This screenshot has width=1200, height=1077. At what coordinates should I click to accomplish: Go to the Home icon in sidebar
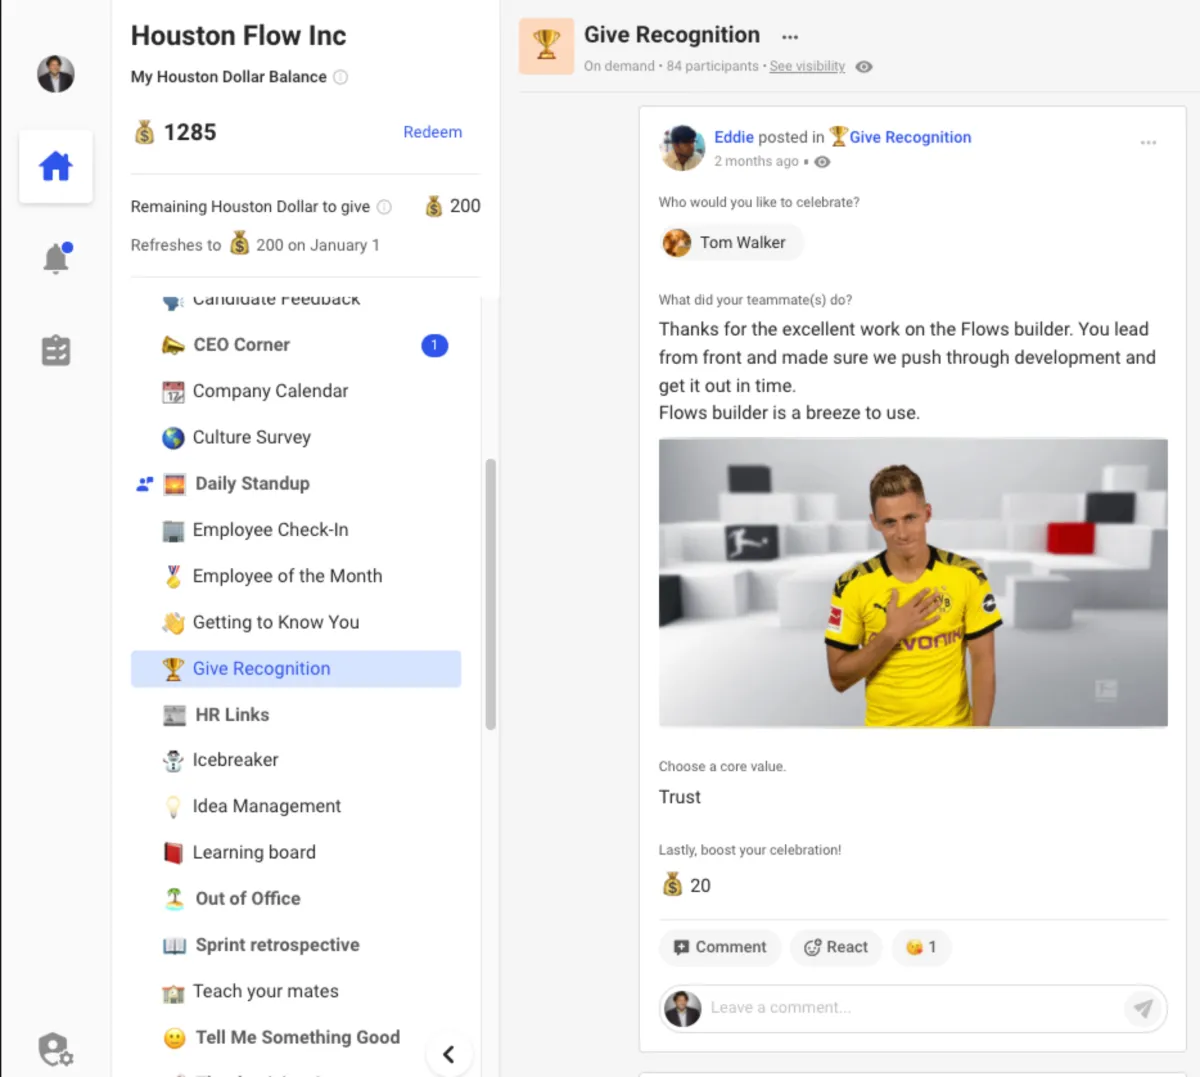click(56, 166)
